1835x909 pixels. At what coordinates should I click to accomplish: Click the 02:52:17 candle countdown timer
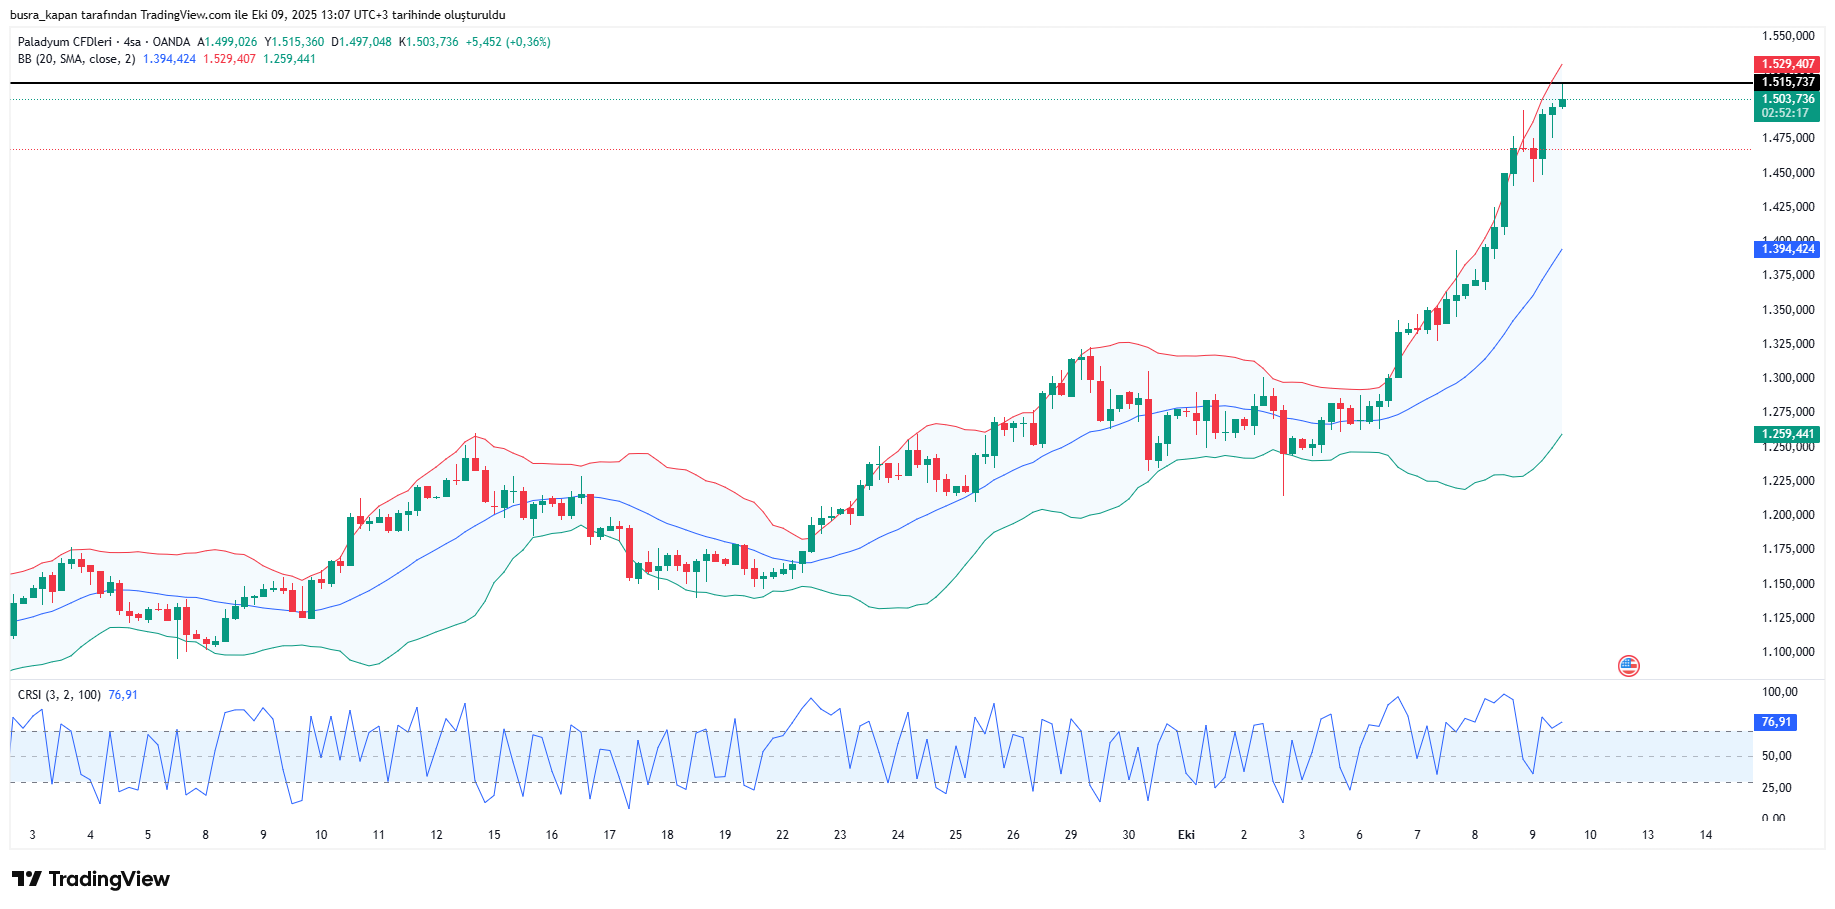tap(1786, 113)
